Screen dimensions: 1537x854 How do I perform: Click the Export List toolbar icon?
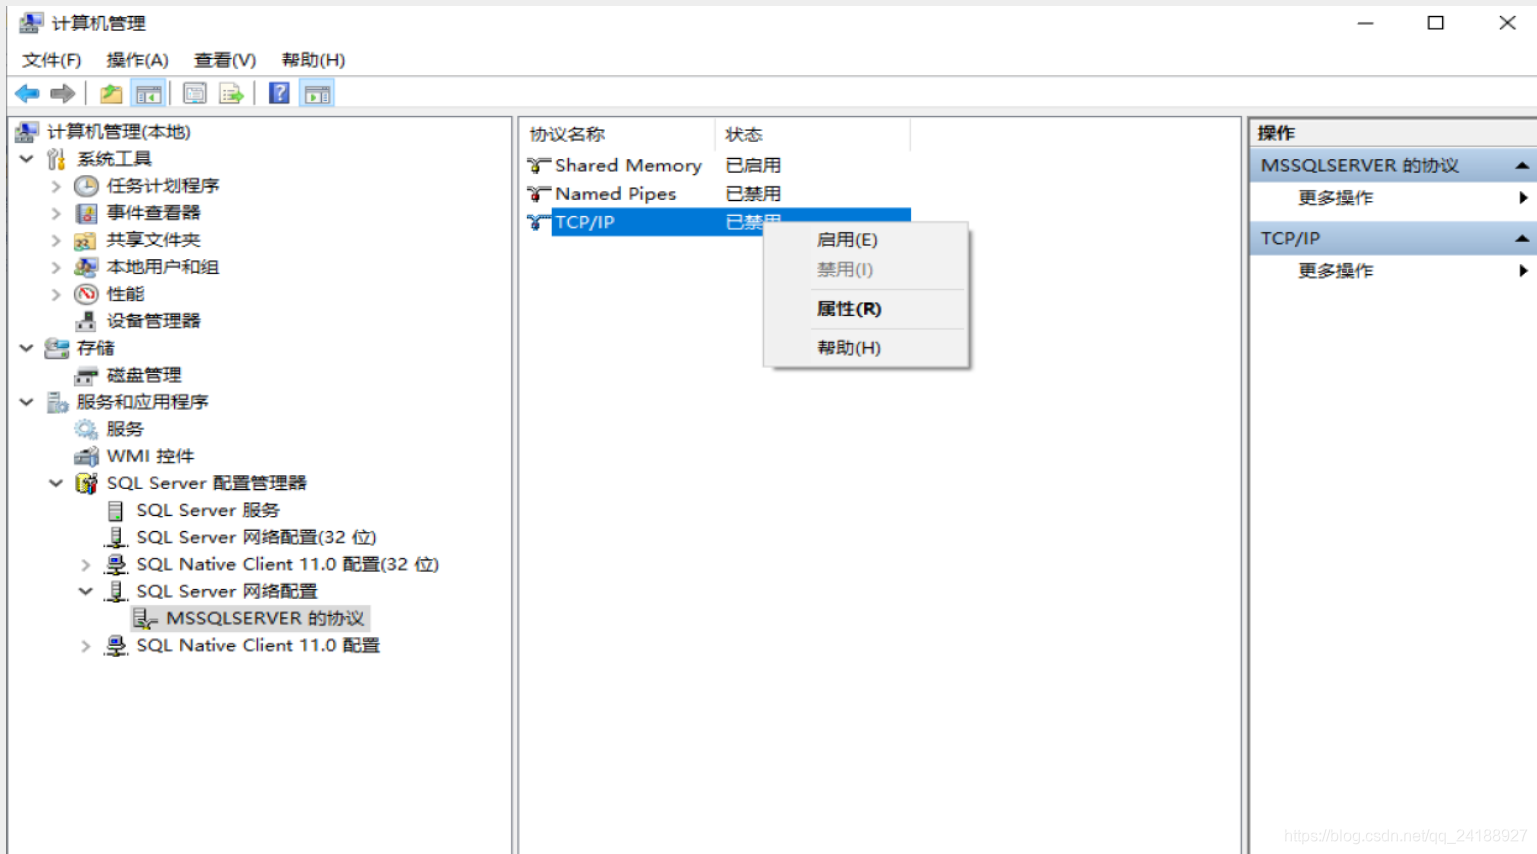tap(232, 94)
